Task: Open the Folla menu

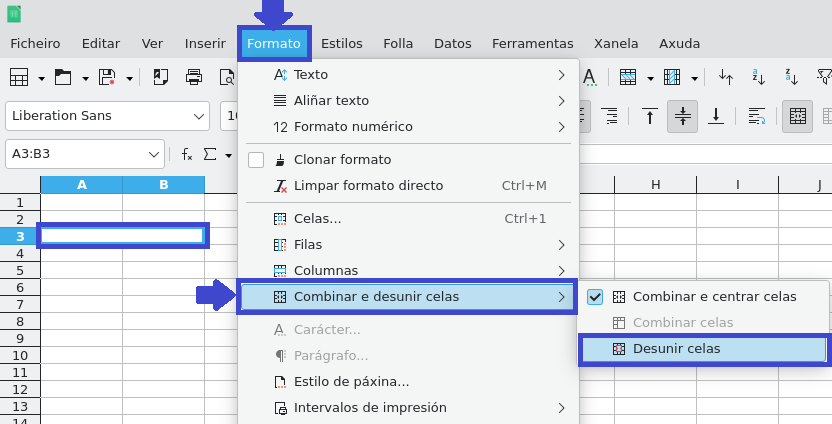Action: tap(398, 44)
